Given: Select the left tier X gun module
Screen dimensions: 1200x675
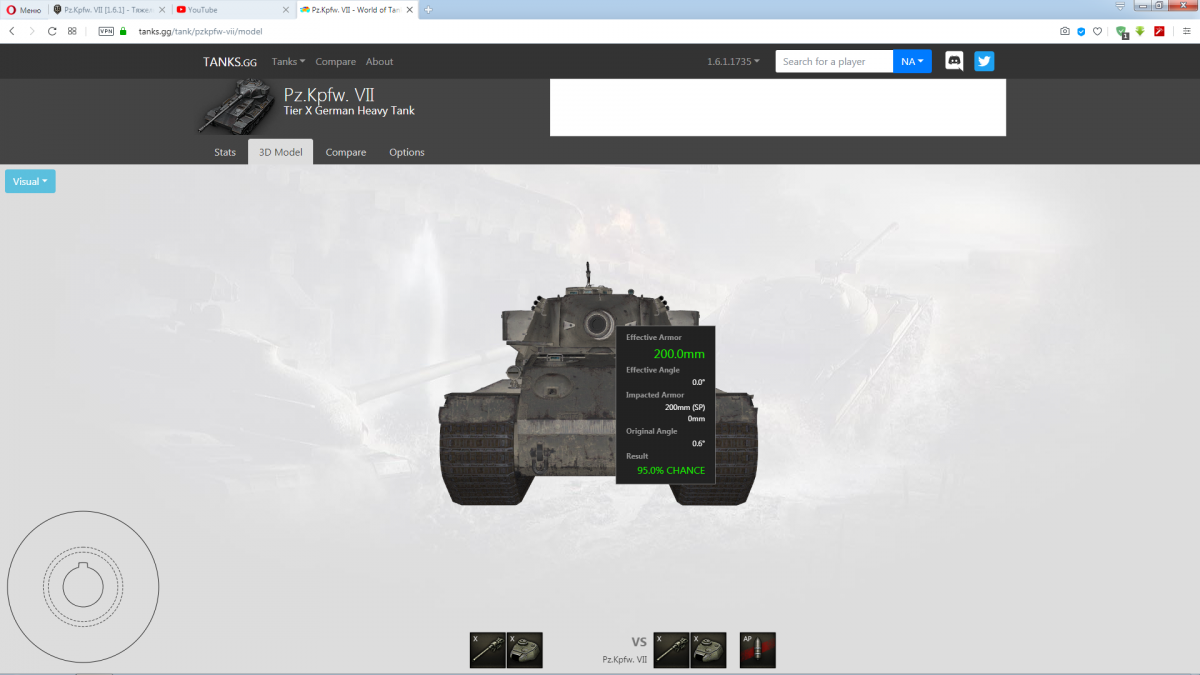Looking at the screenshot, I should tap(487, 650).
